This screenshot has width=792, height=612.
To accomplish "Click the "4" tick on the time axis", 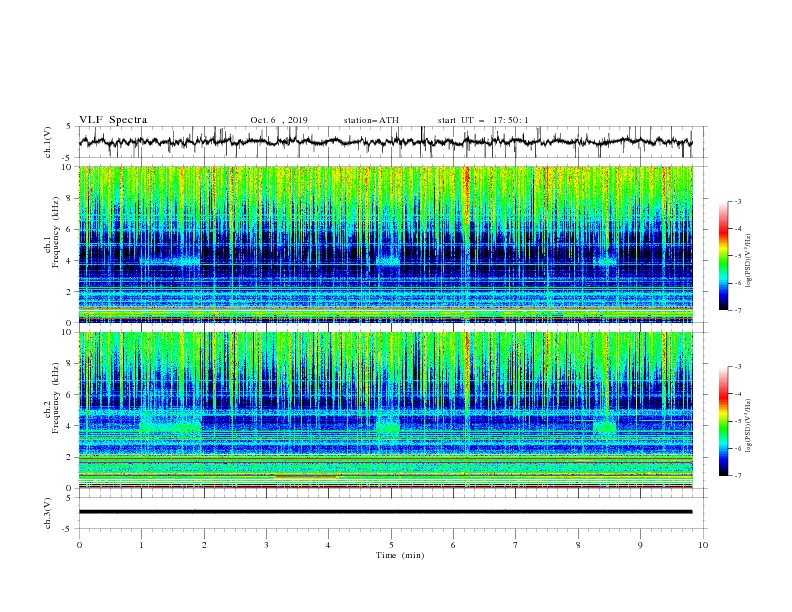I will pyautogui.click(x=329, y=545).
